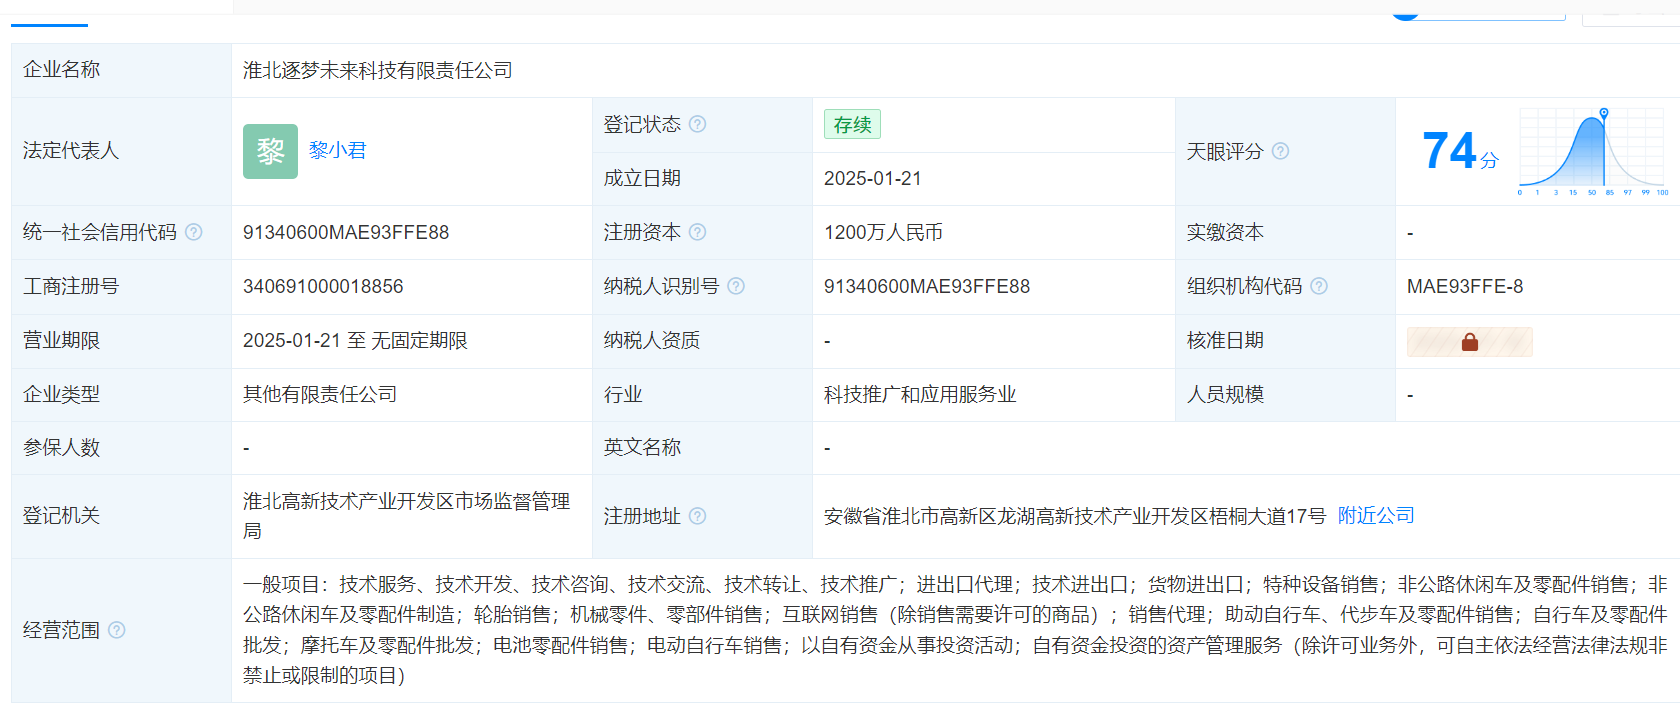Image resolution: width=1680 pixels, height=710 pixels.
Task: Click registration number 340691000018856
Action: [323, 286]
